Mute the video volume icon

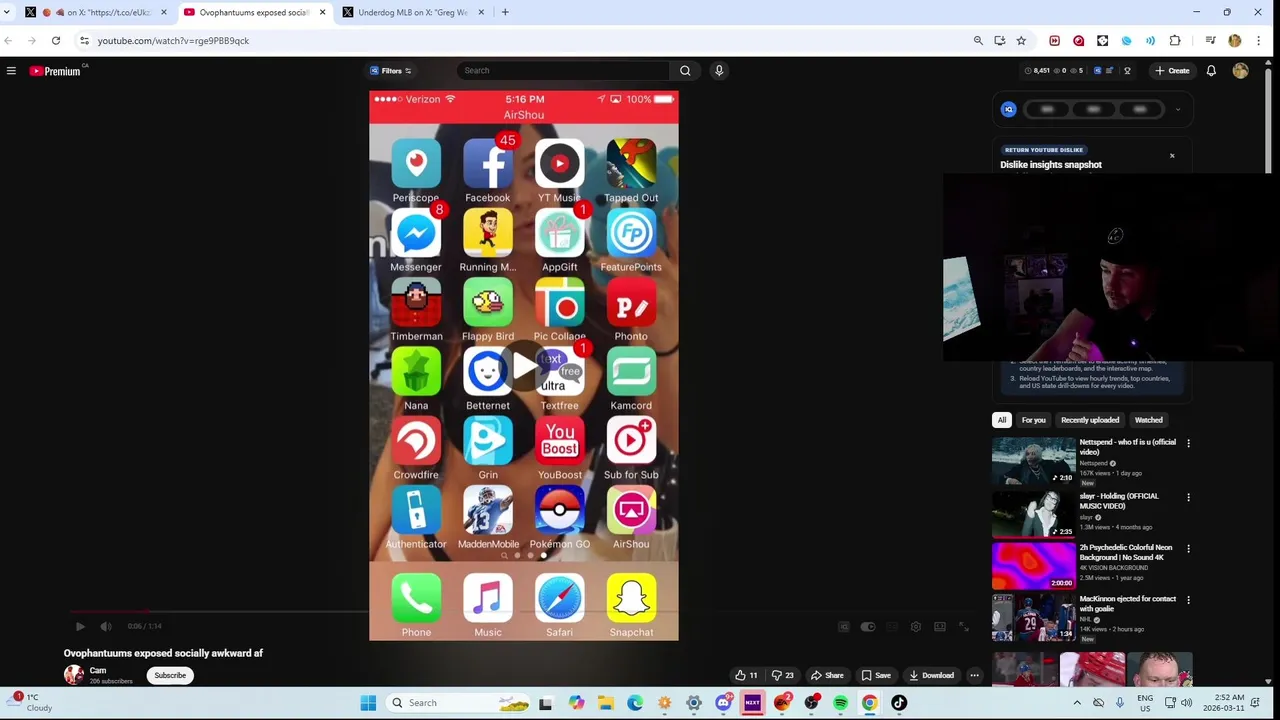[105, 627]
